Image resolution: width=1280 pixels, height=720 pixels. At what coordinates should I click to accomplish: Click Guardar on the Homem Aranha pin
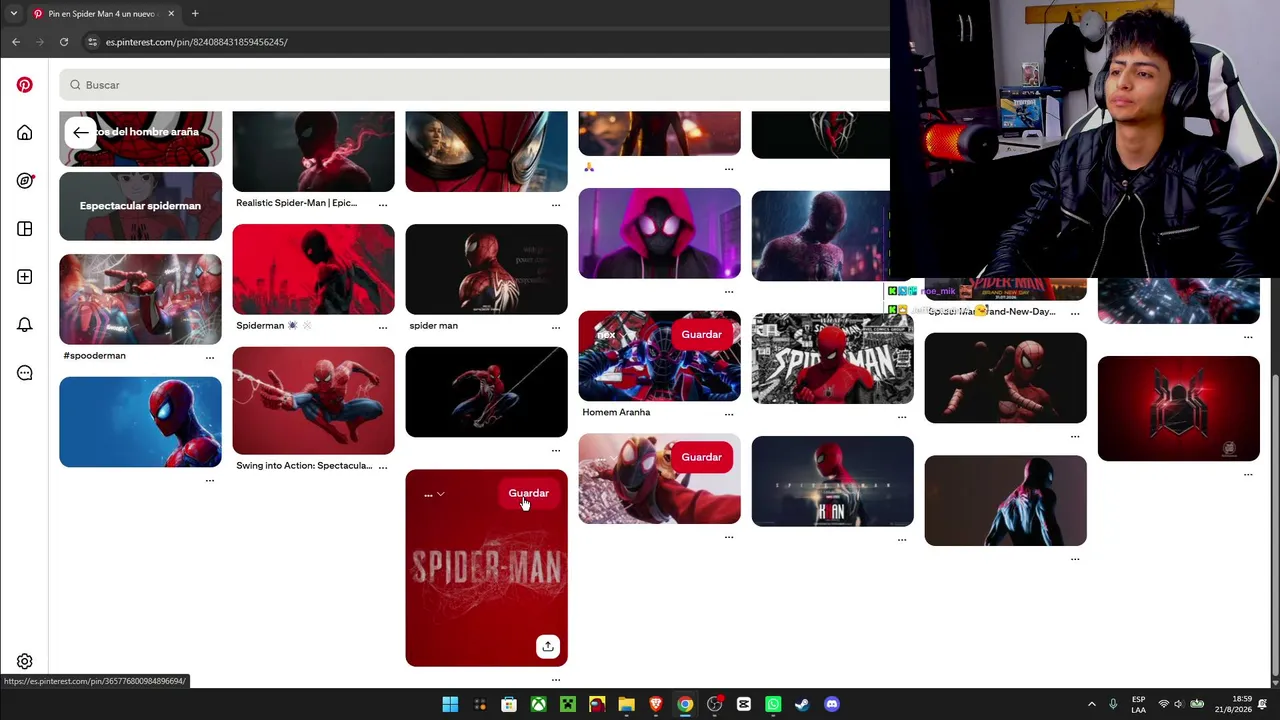click(x=701, y=334)
